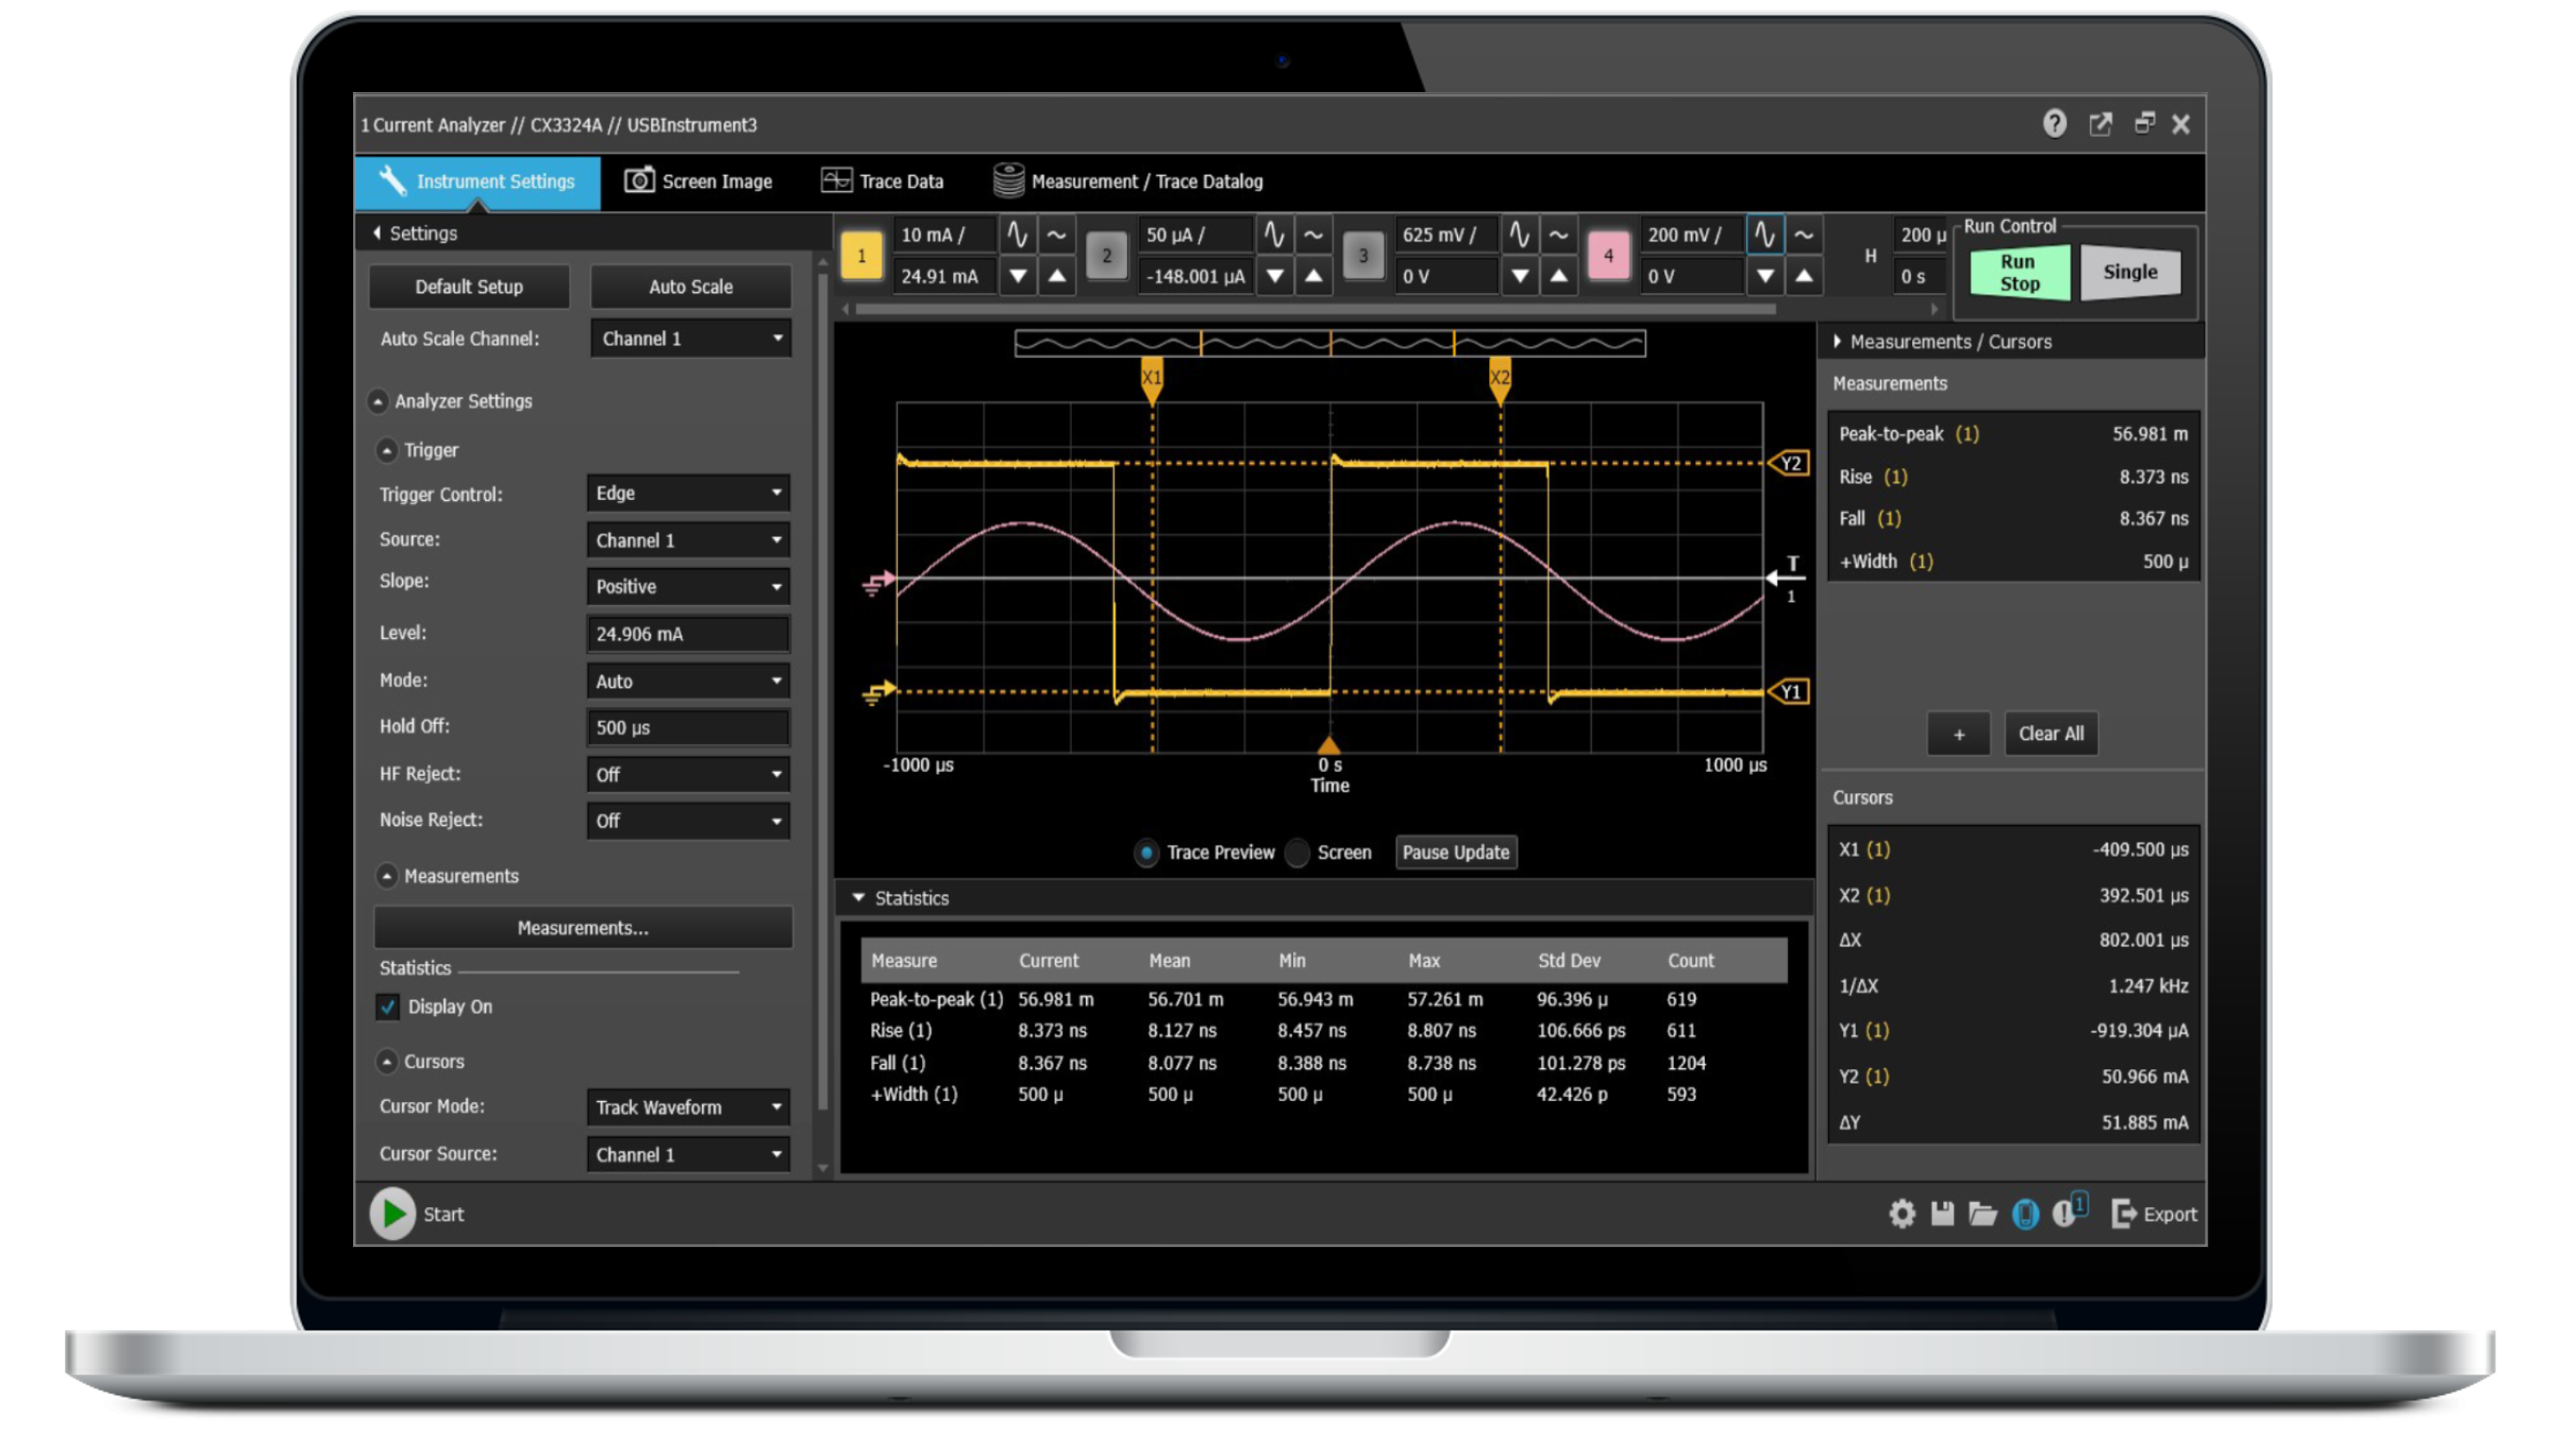Click the trigger Level input field
The width and height of the screenshot is (2576, 1445).
coord(688,634)
